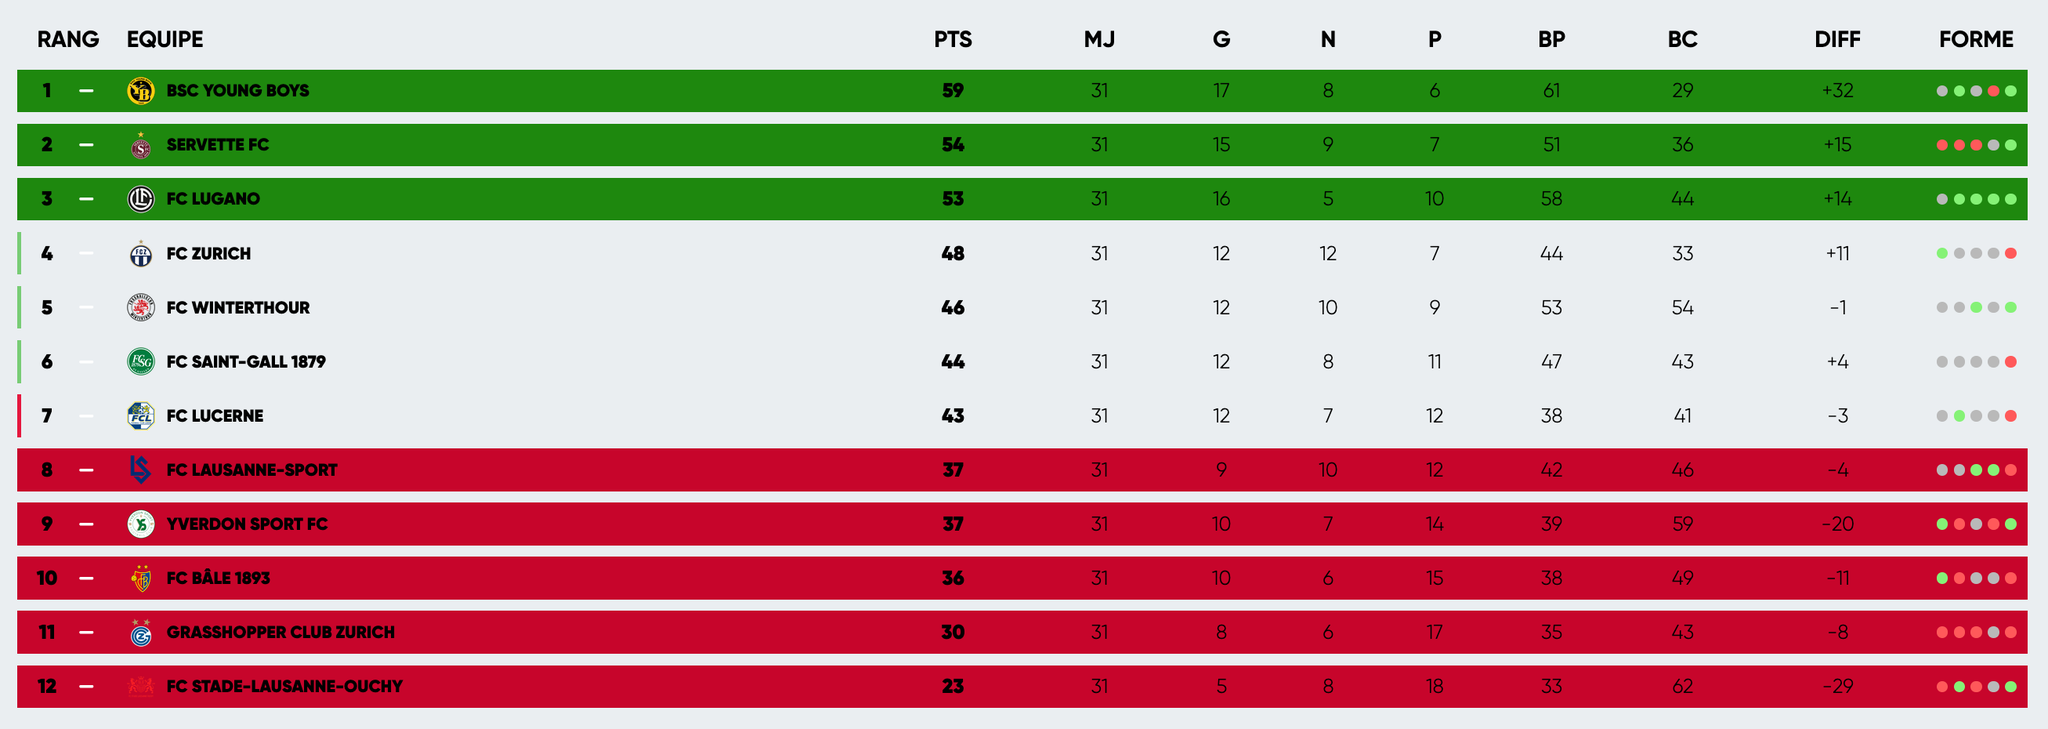Click the FC Saint-Gall 1879 crest
2048x729 pixels.
click(x=141, y=362)
